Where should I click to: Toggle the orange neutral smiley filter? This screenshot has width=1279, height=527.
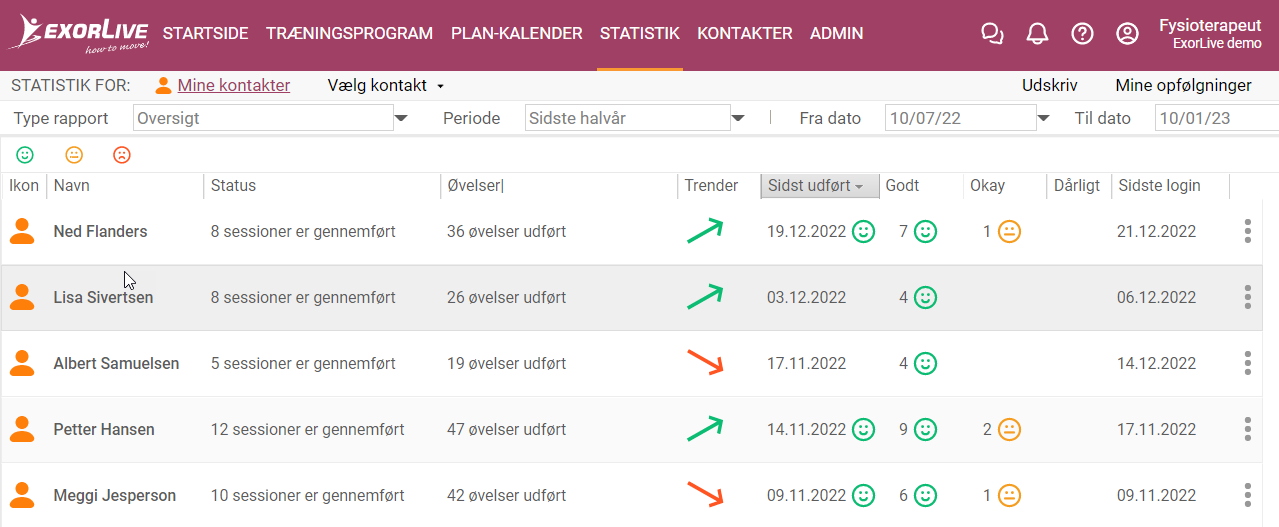click(74, 155)
